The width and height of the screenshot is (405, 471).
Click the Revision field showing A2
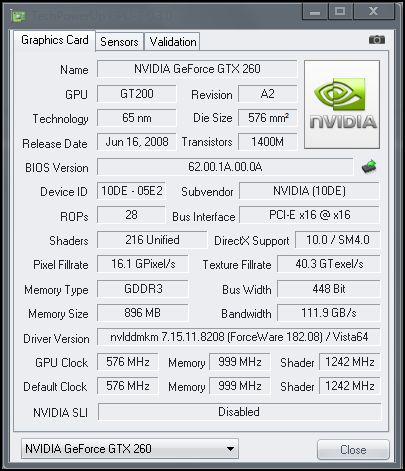267,94
